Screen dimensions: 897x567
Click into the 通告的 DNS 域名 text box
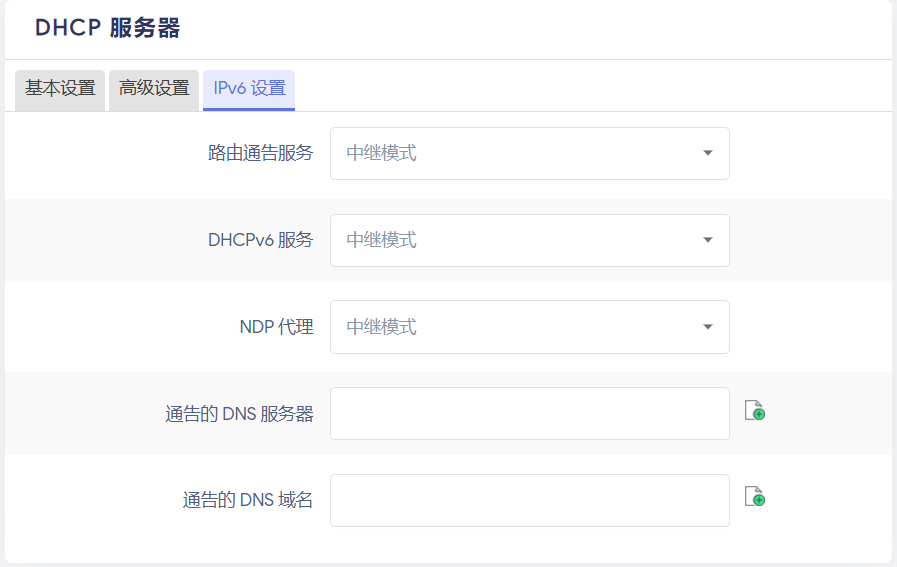click(x=529, y=500)
